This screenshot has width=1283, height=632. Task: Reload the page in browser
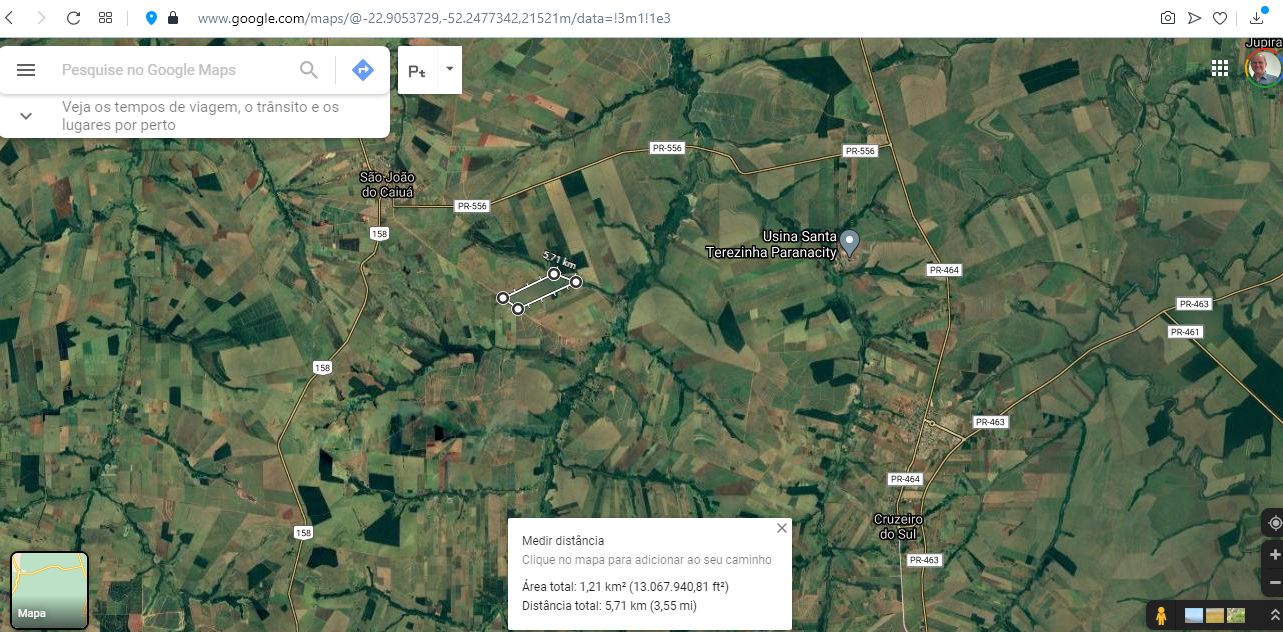pyautogui.click(x=73, y=18)
